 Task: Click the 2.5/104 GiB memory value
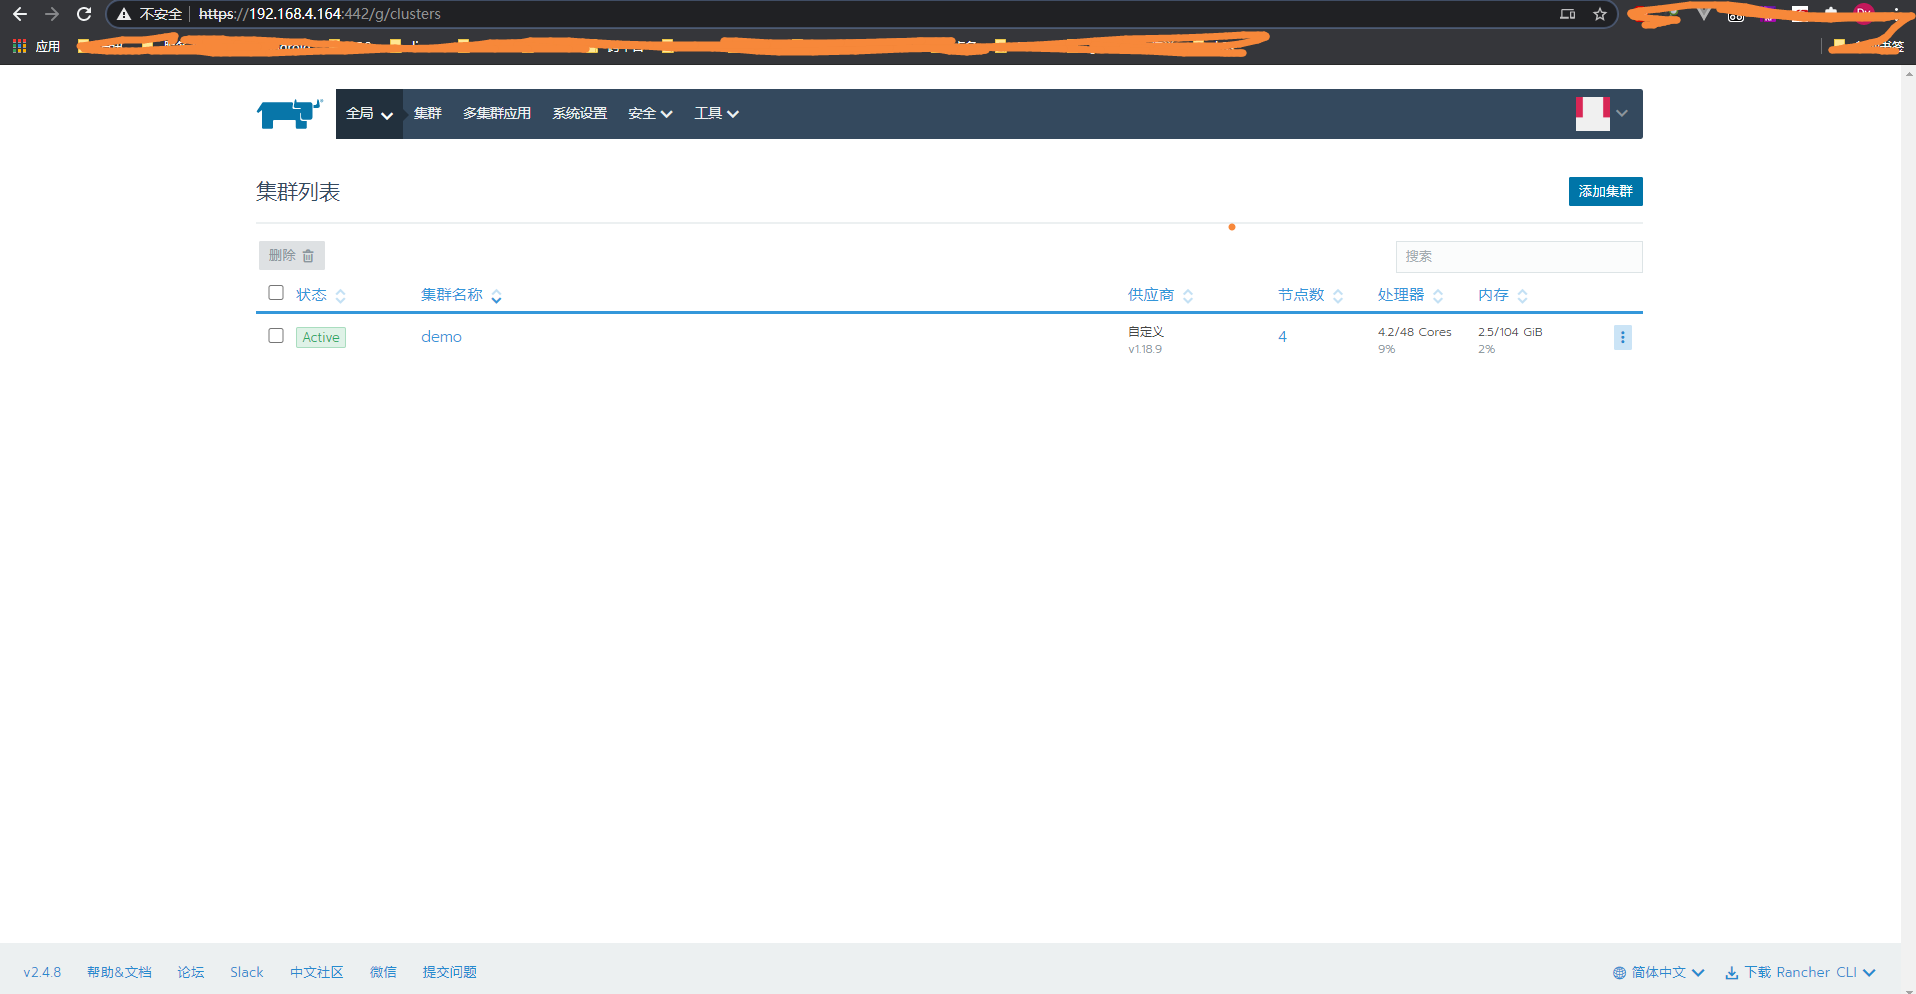(1510, 332)
